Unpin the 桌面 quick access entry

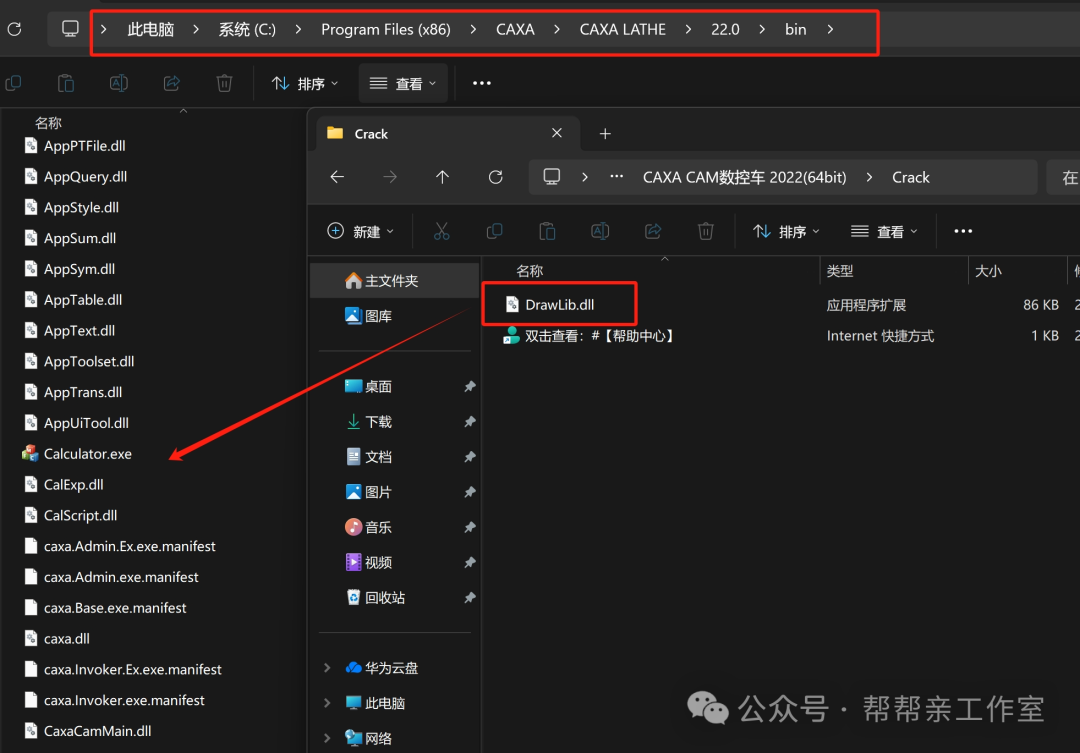pos(470,386)
